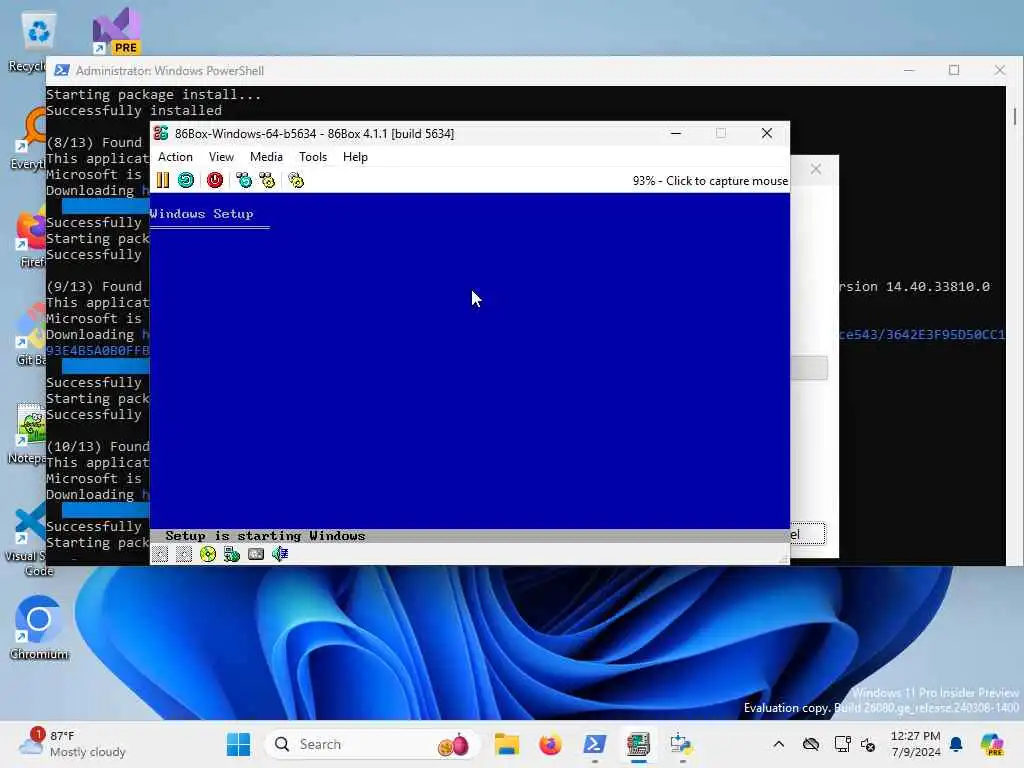Open the Chromium desktop shortcut
The image size is (1024, 768).
[39, 628]
